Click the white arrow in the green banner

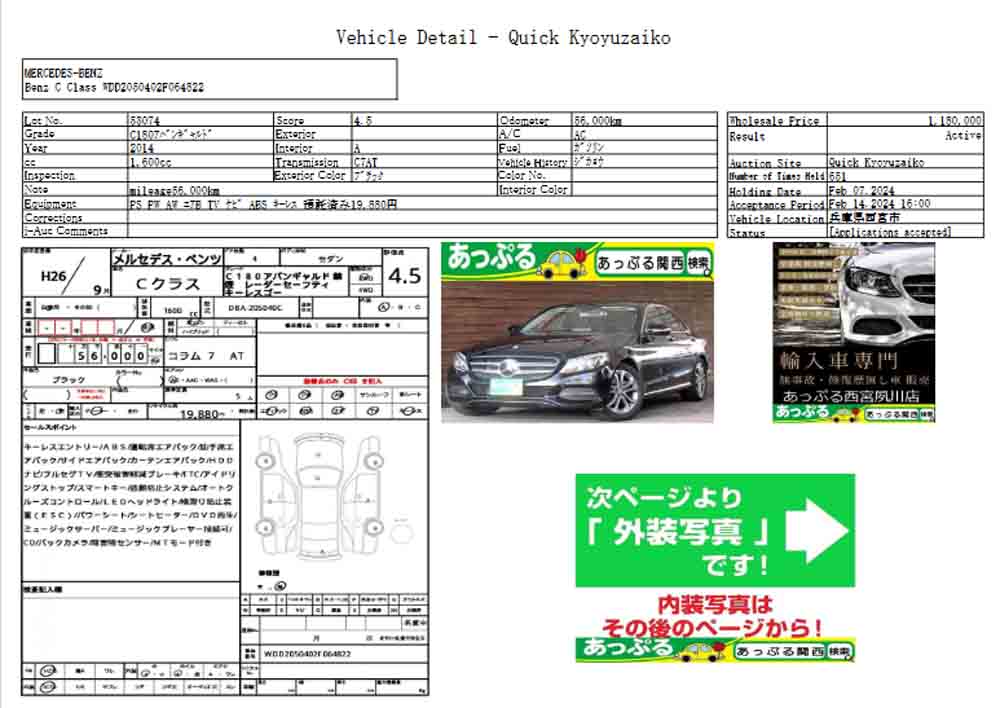pos(818,531)
